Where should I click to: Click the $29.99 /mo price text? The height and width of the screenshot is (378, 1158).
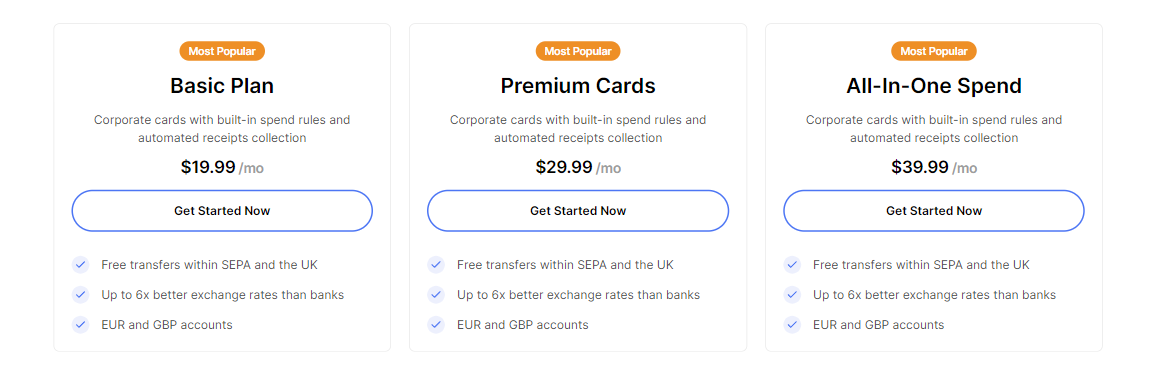coord(578,168)
